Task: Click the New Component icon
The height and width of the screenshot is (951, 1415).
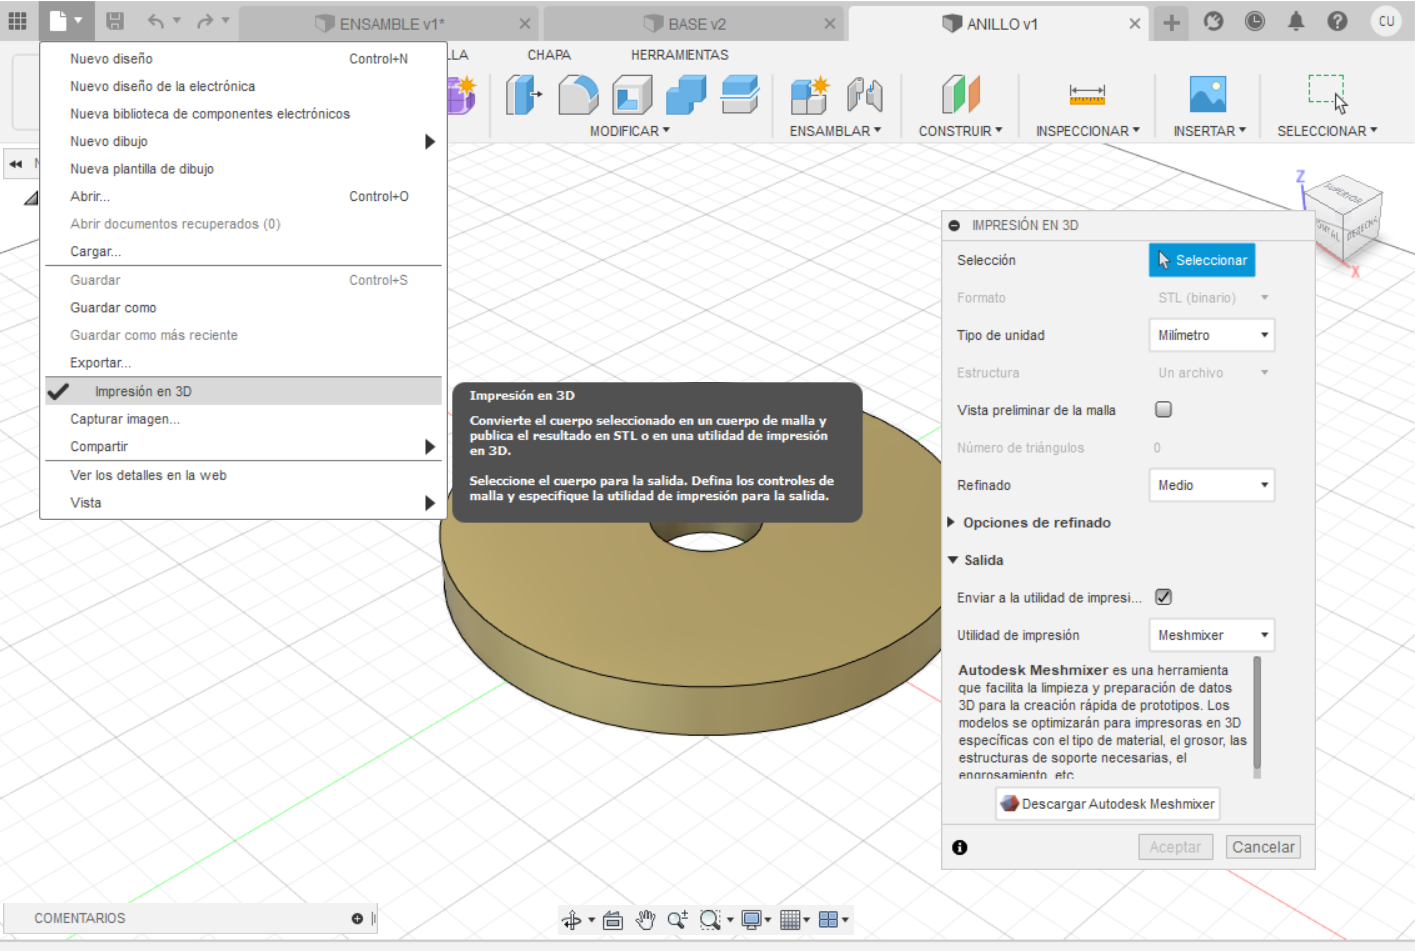Action: coord(810,95)
